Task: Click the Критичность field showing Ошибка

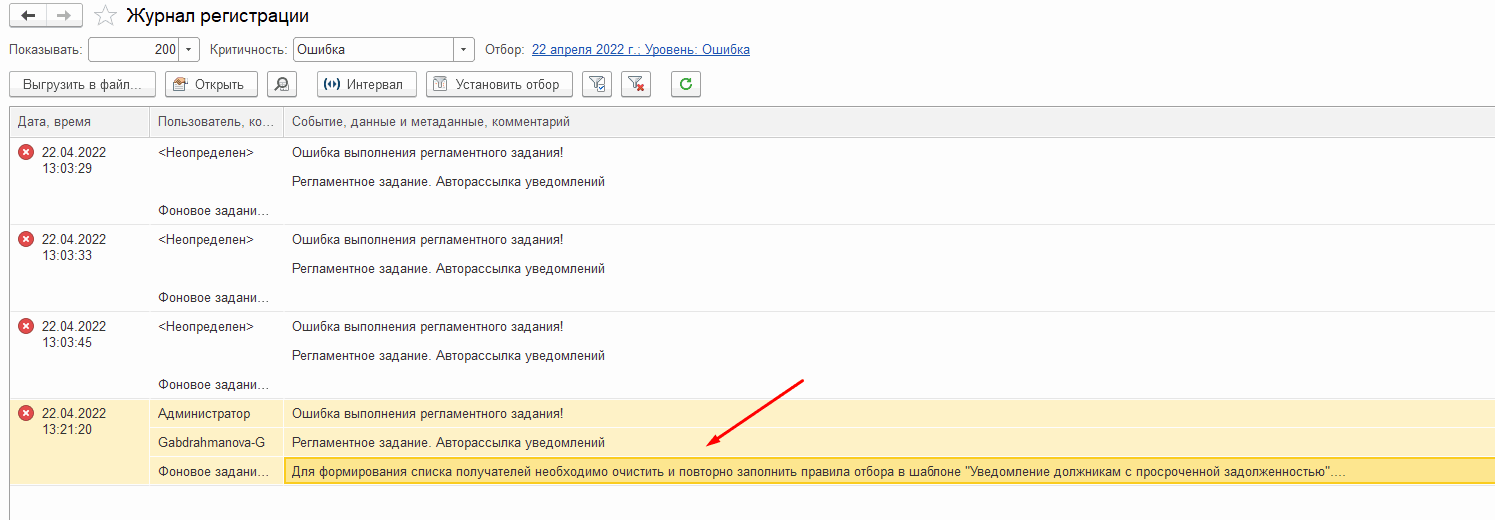Action: [374, 49]
